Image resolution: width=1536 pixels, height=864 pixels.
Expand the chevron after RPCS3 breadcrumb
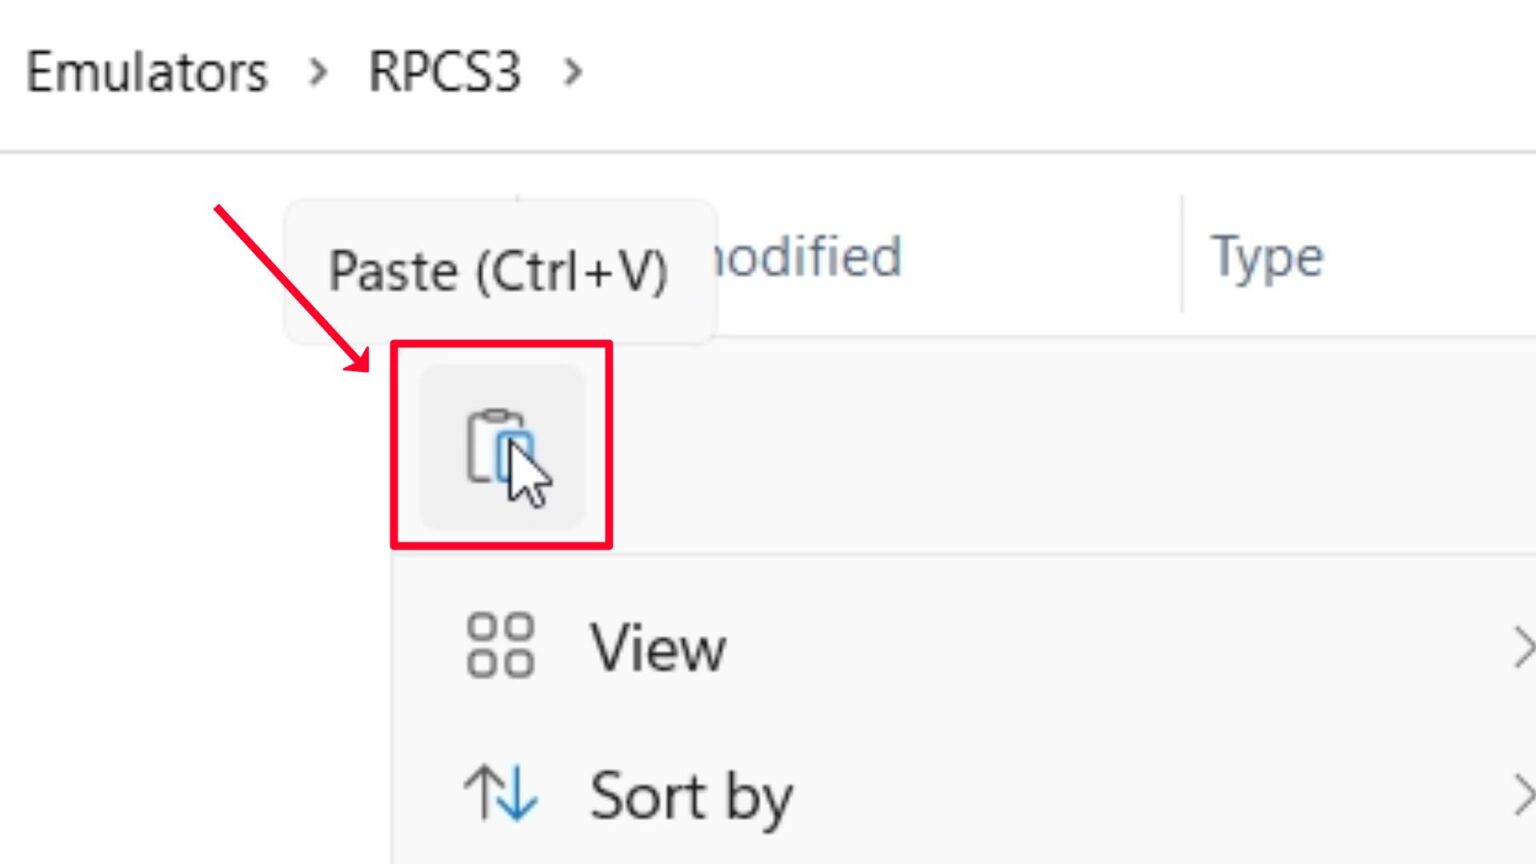[x=573, y=72]
